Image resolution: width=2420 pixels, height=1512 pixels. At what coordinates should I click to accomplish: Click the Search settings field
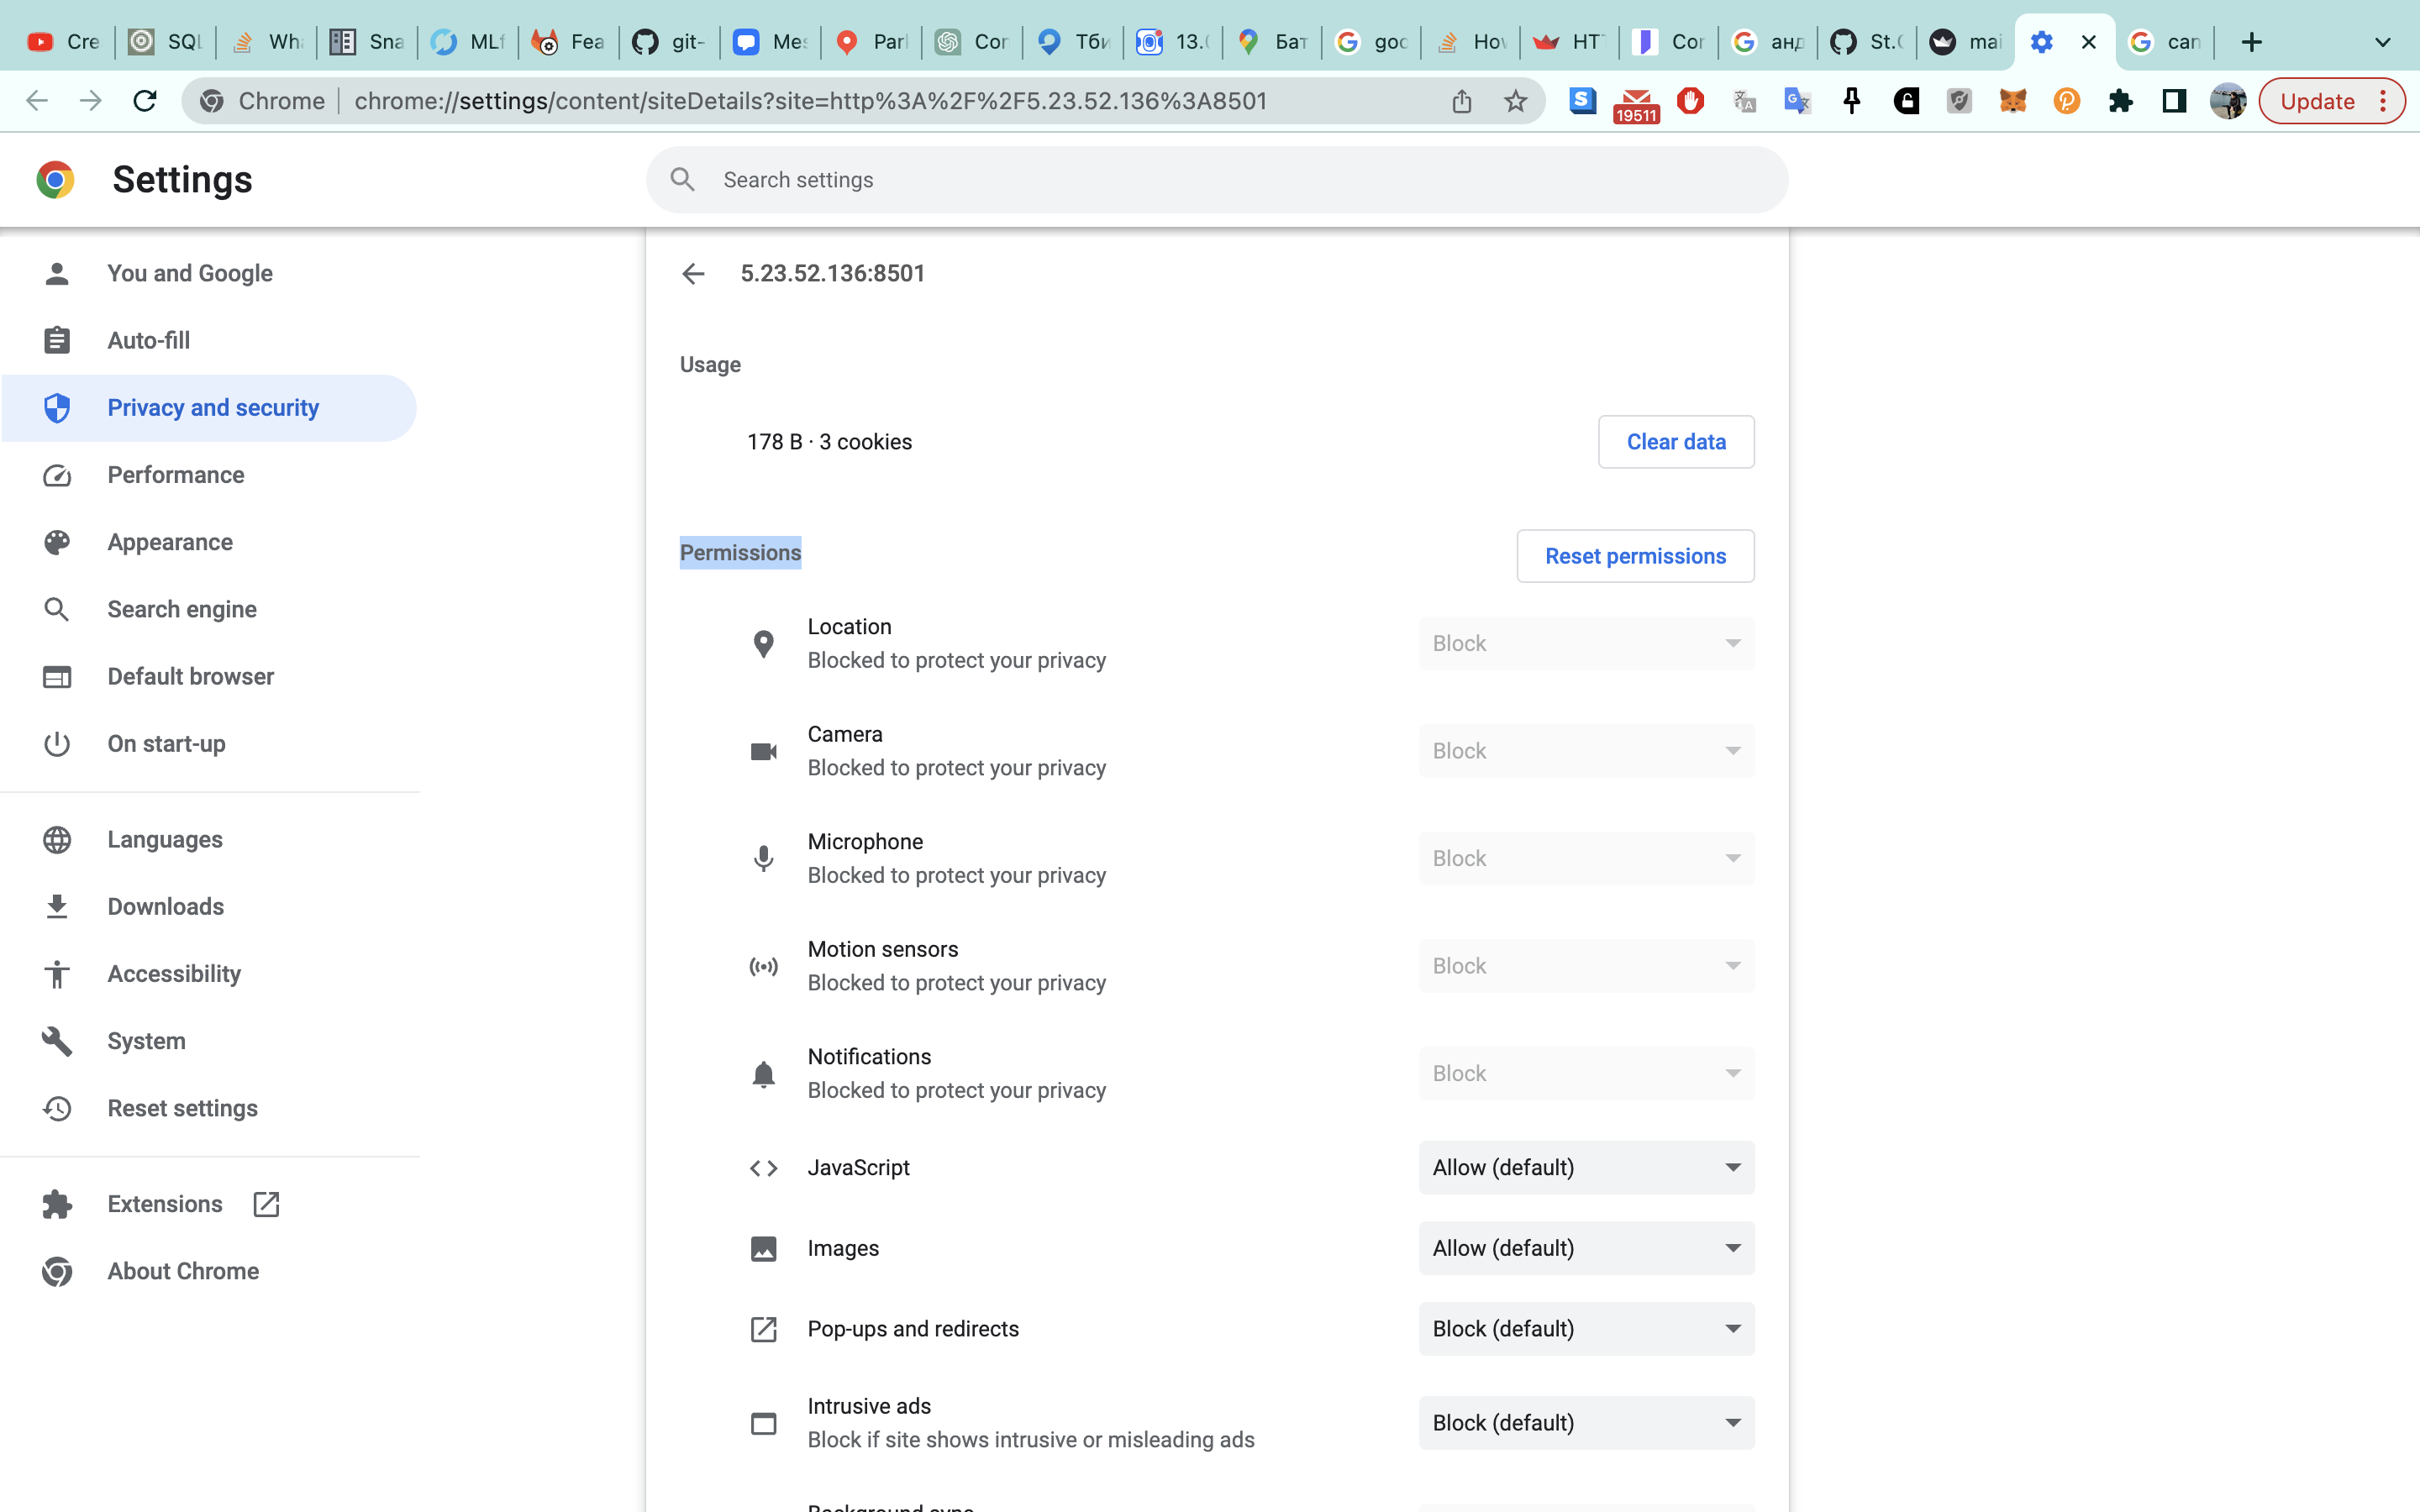tap(1100, 180)
